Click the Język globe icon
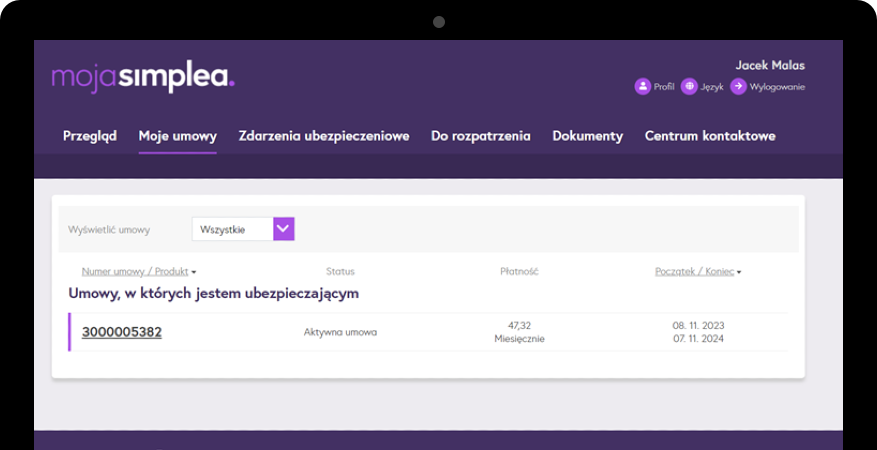This screenshot has height=450, width=877. click(x=689, y=87)
